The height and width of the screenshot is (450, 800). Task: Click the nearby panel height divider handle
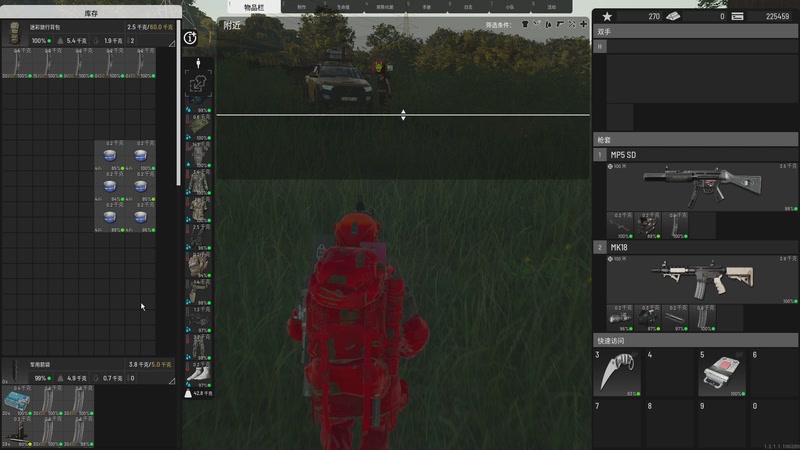pos(403,115)
